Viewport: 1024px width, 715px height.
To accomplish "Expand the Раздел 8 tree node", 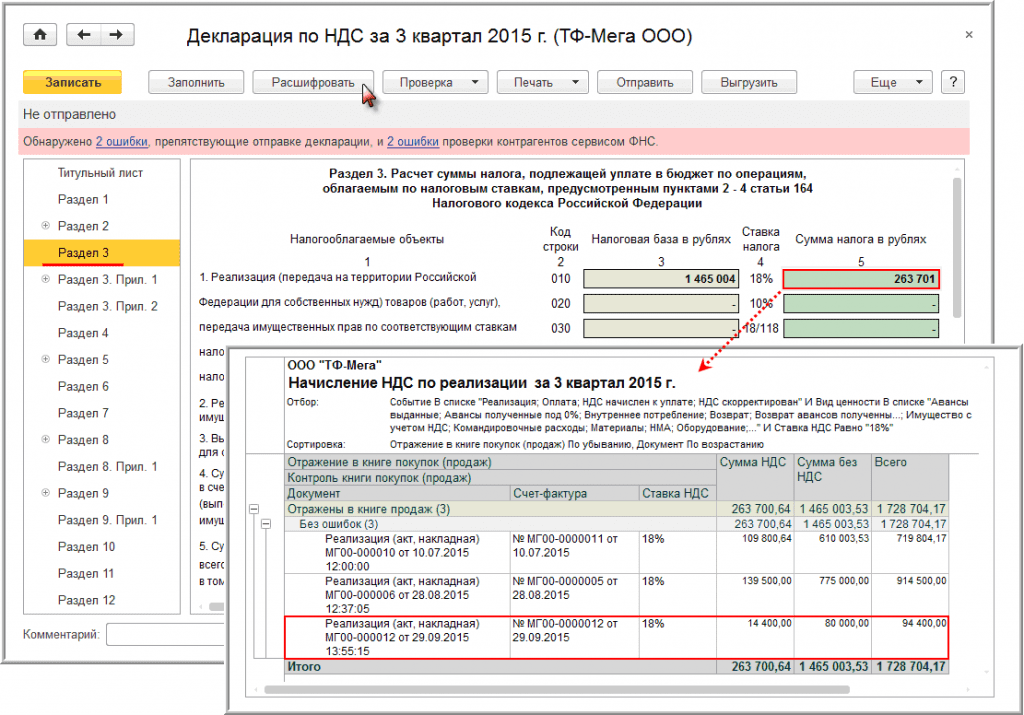I will tap(45, 440).
